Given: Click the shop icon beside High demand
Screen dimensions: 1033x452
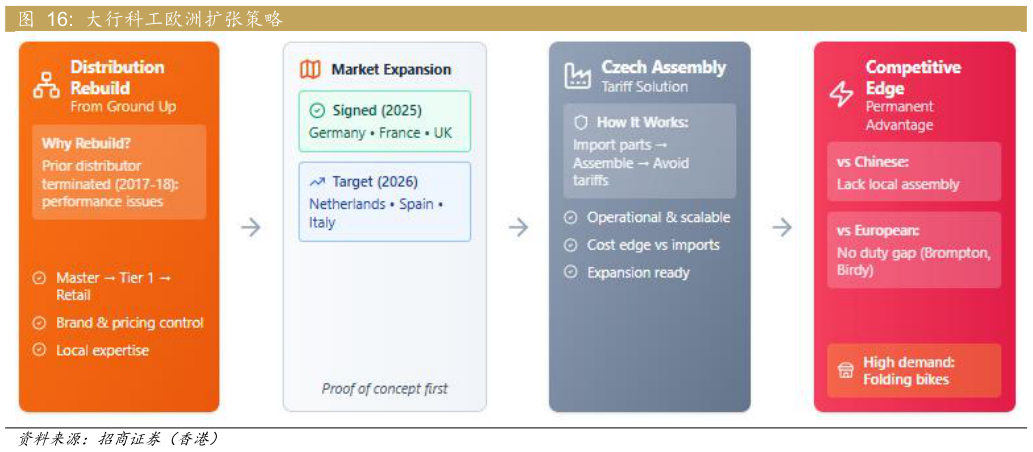Looking at the screenshot, I should tap(845, 370).
